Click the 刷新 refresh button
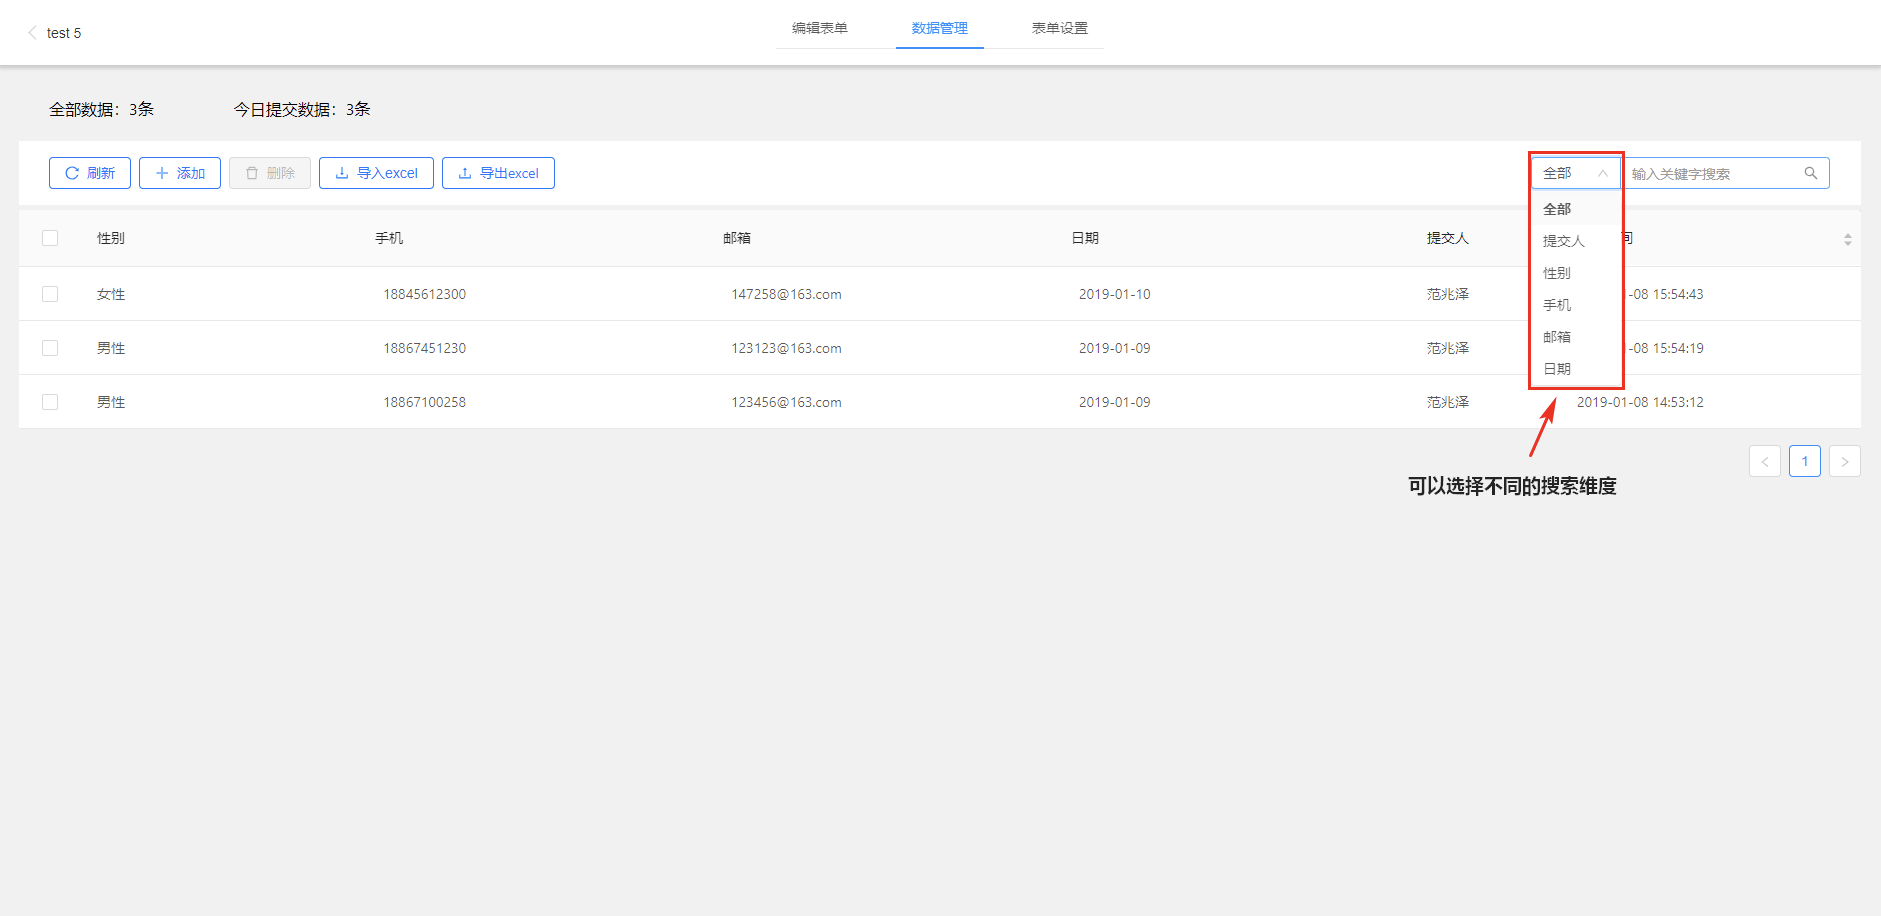This screenshot has height=916, width=1881. pos(90,173)
